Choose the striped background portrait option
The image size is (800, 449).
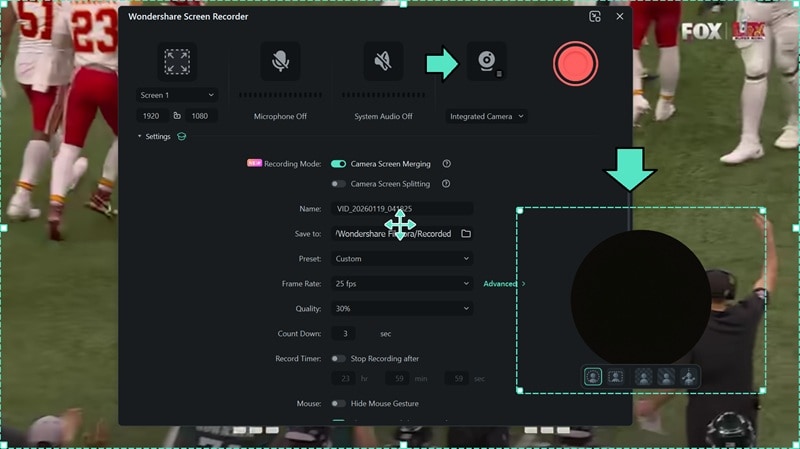tap(666, 377)
